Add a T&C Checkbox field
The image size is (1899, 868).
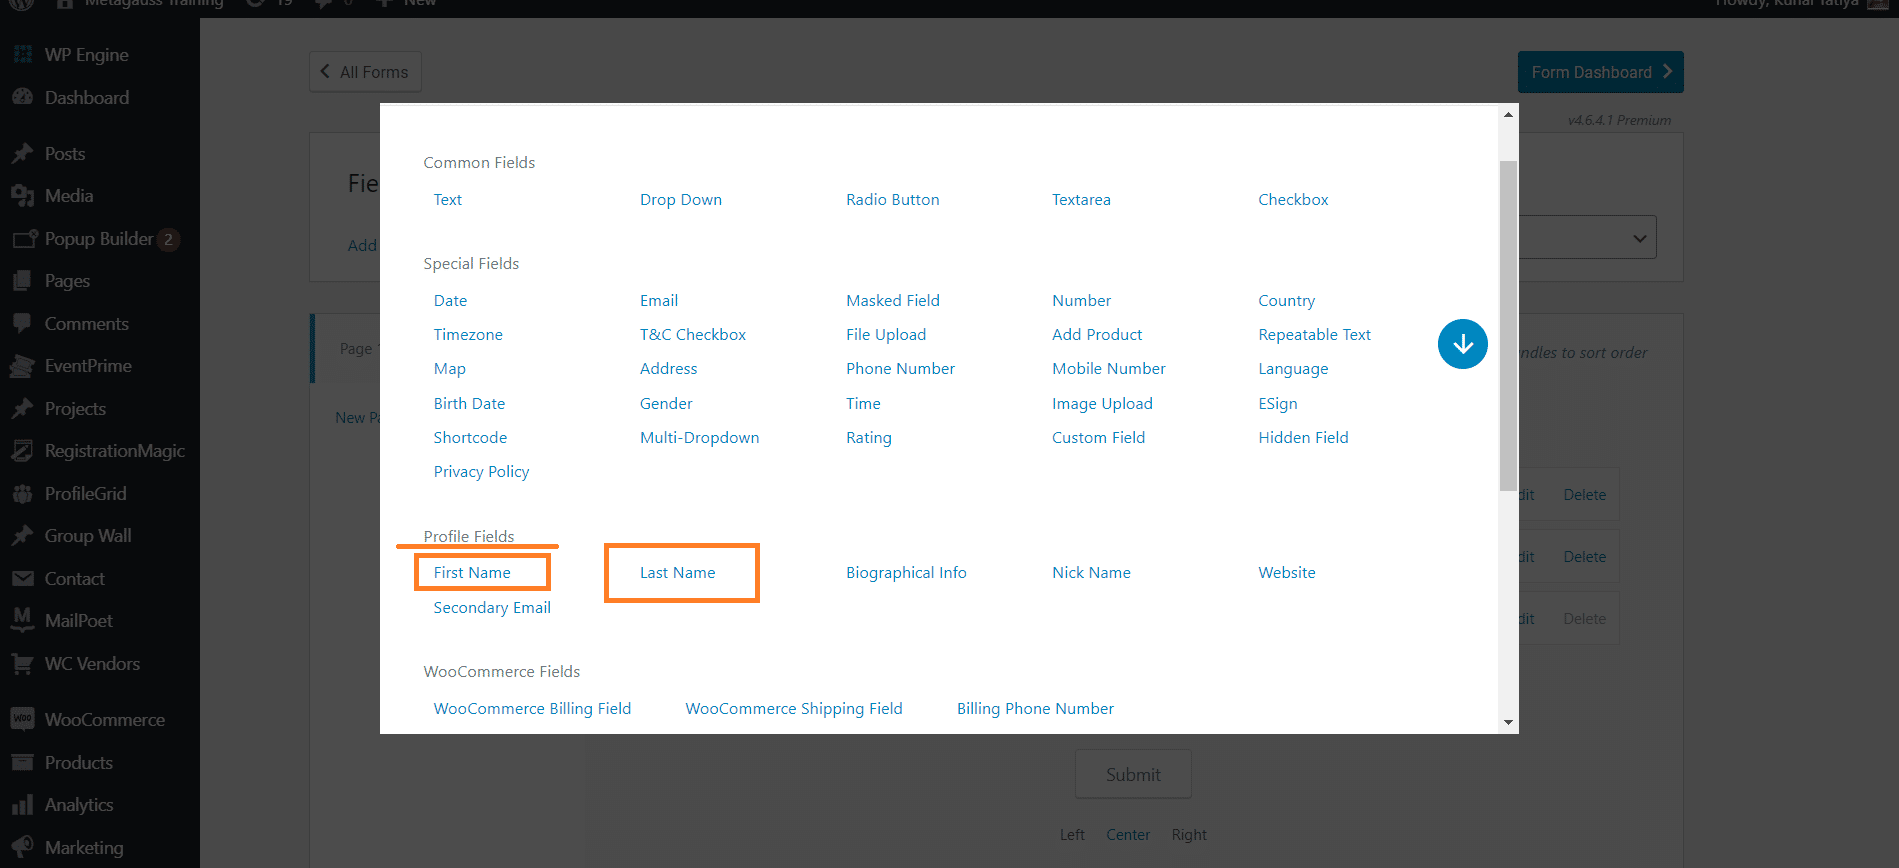pos(692,335)
